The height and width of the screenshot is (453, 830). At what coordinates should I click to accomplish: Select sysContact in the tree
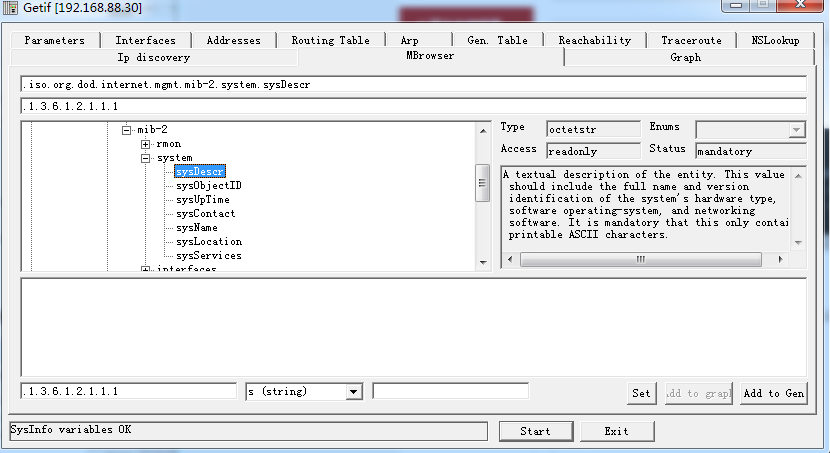[205, 213]
